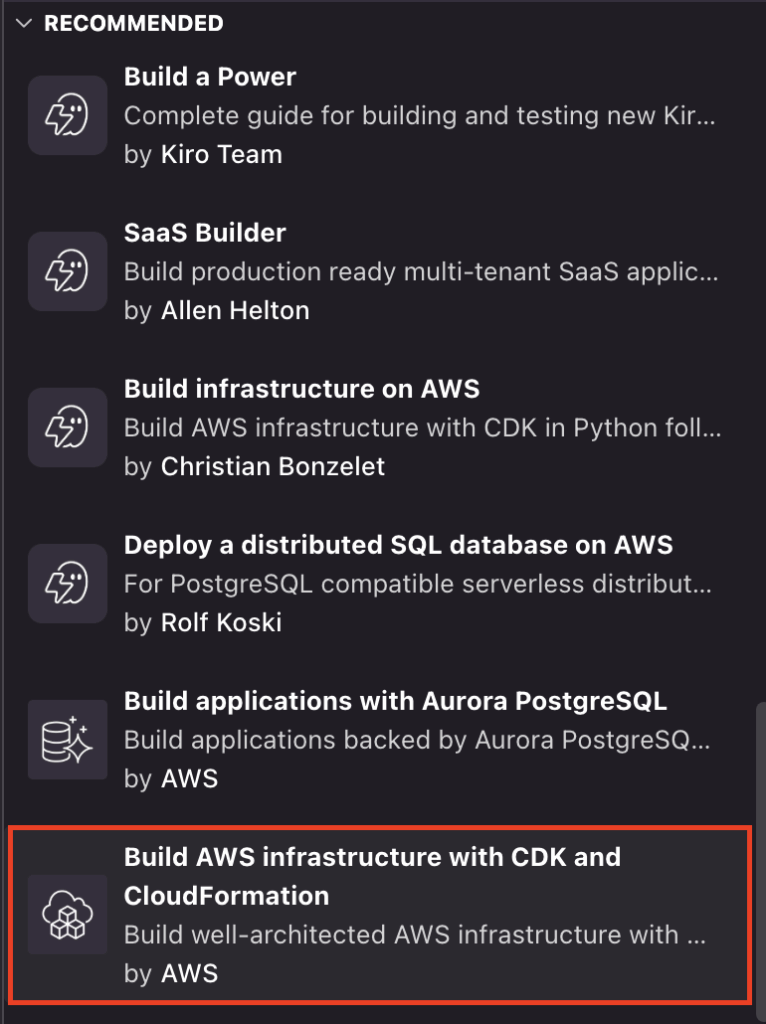Collapse the RECOMMENDED section chevron

(25, 23)
